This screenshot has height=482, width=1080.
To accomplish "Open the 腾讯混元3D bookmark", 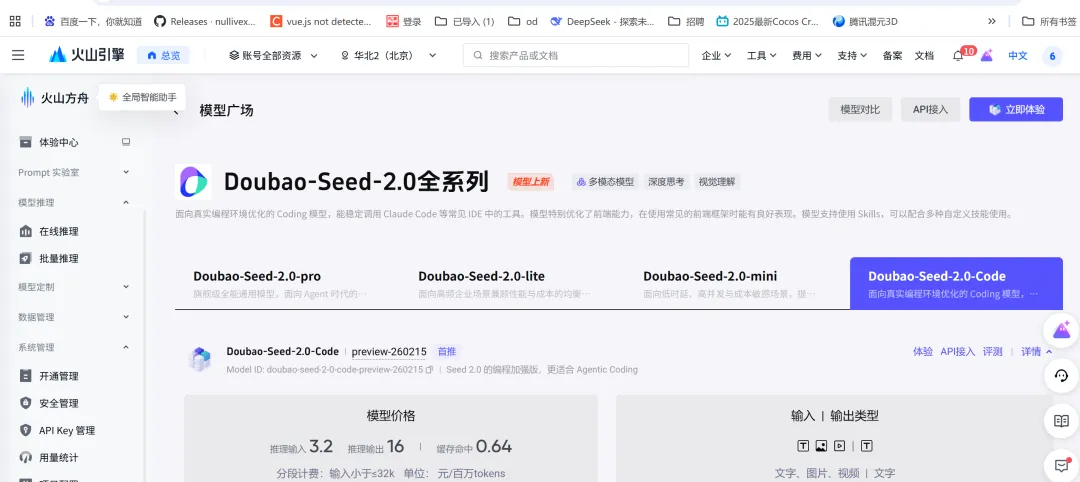I will 865,21.
